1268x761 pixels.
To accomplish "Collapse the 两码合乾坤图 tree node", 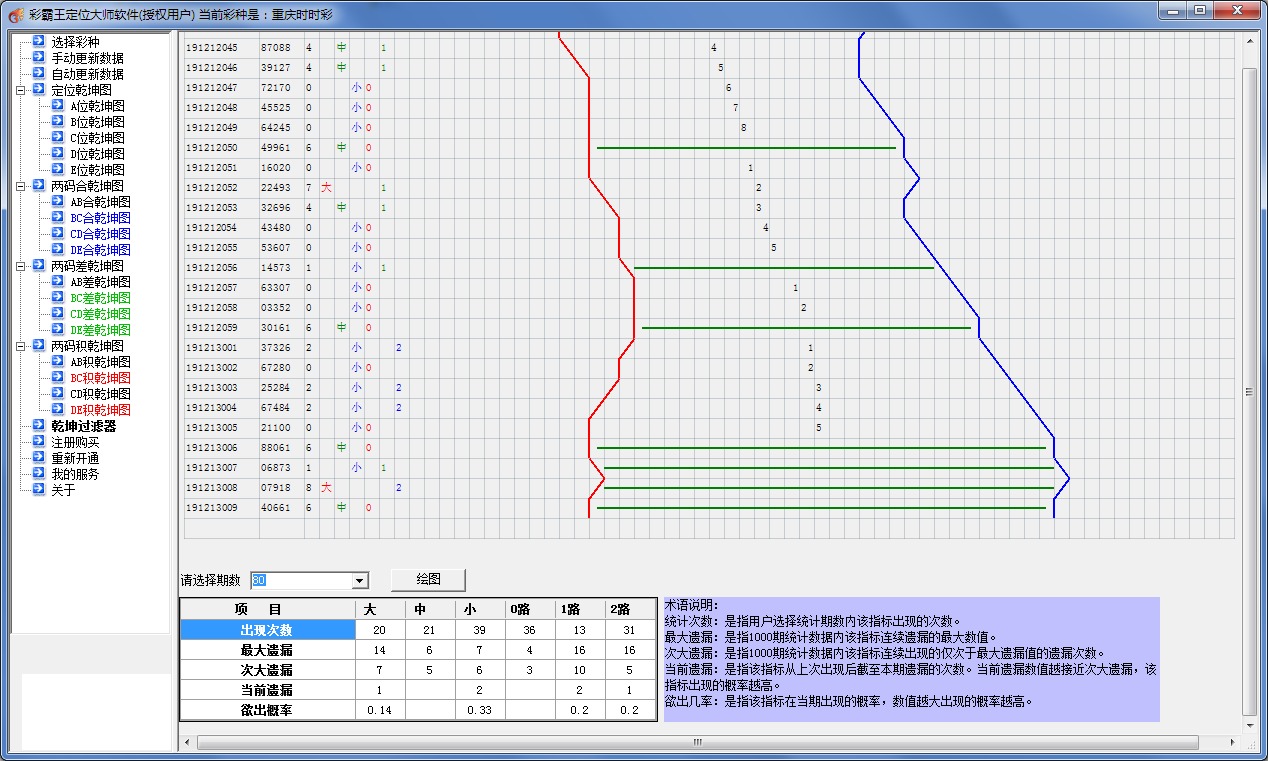I will [x=21, y=186].
